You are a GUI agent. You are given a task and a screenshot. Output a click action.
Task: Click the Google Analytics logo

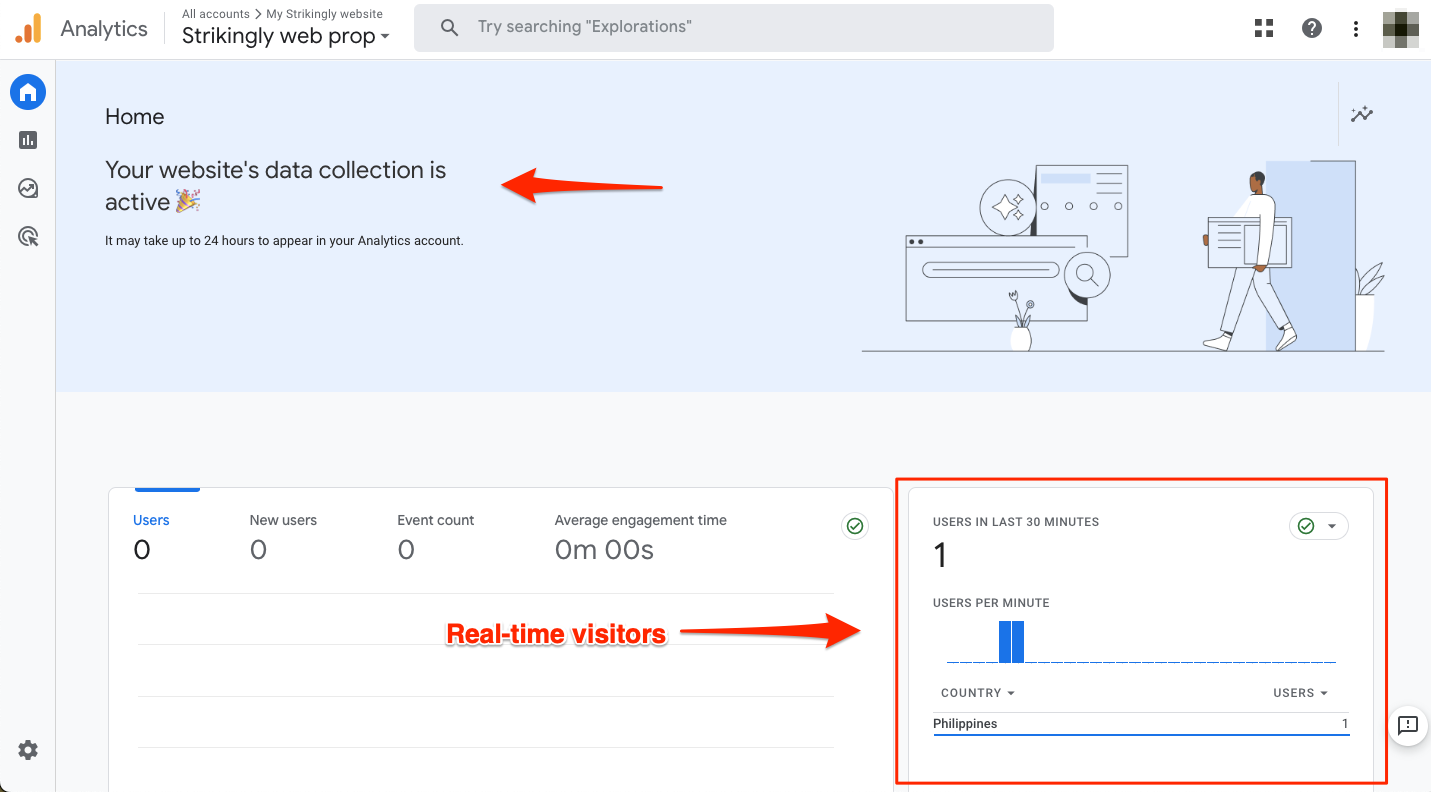(28, 27)
